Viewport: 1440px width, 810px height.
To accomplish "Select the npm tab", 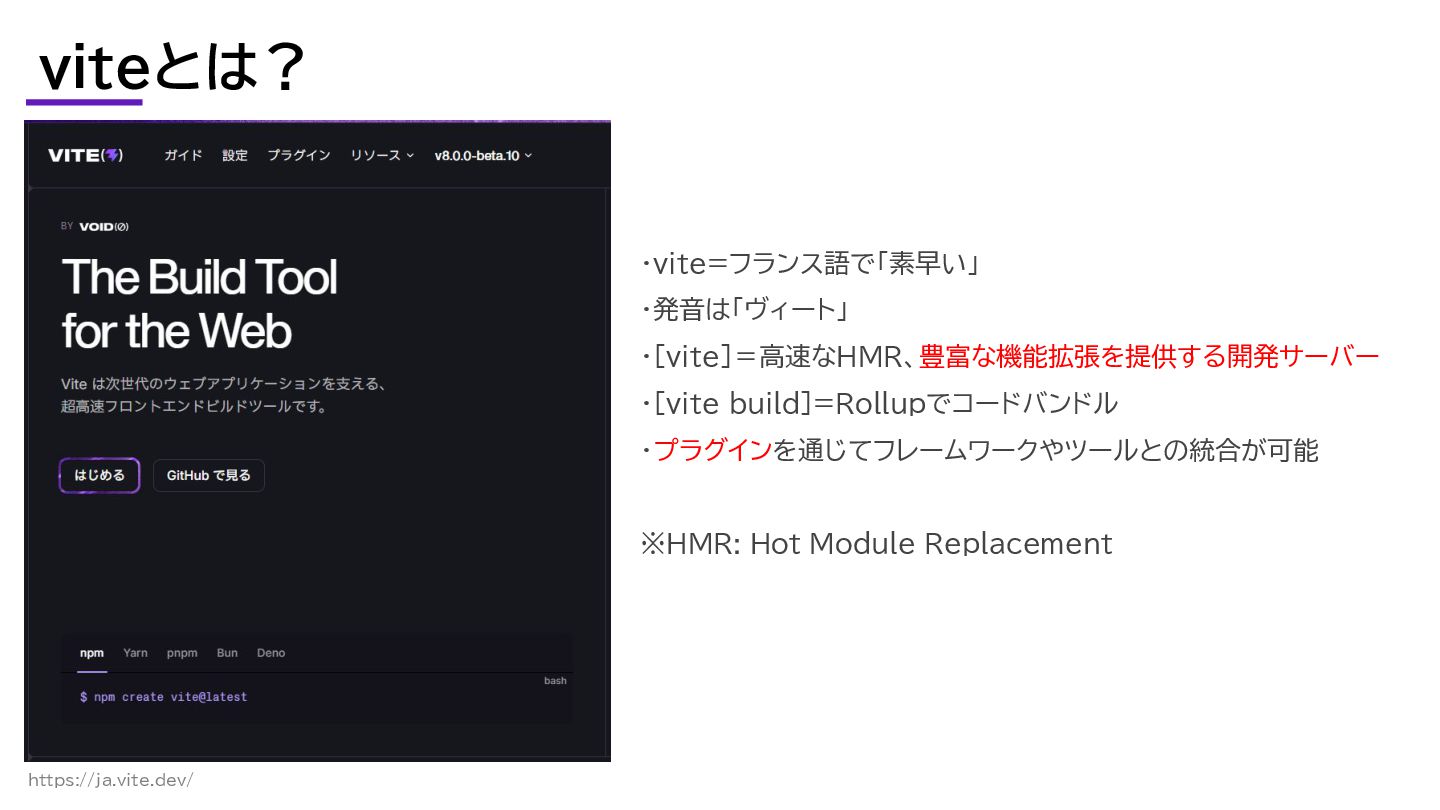I will (x=92, y=653).
